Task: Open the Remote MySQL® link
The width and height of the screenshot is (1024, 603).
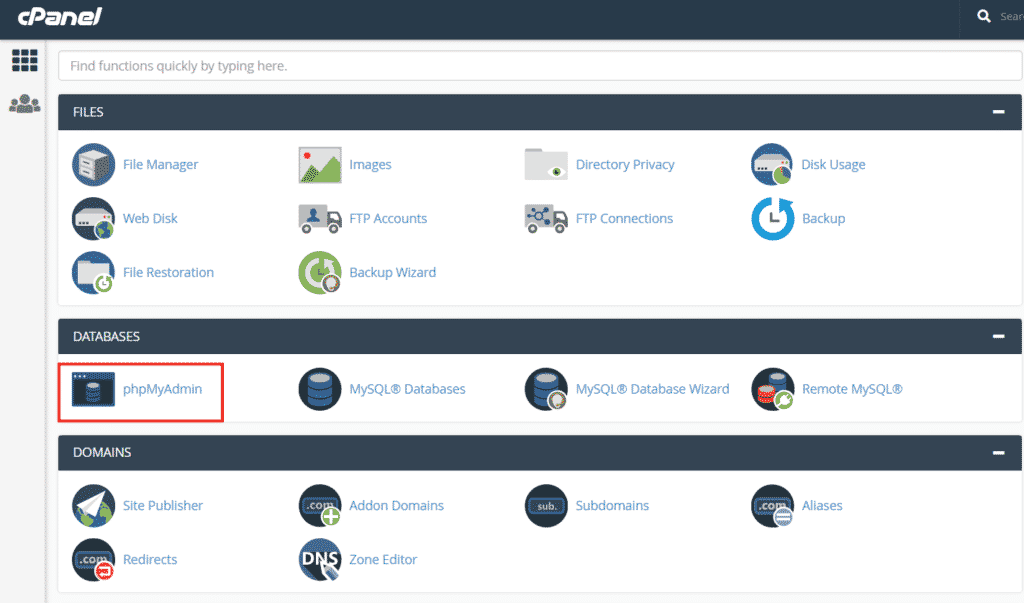Action: tap(852, 389)
